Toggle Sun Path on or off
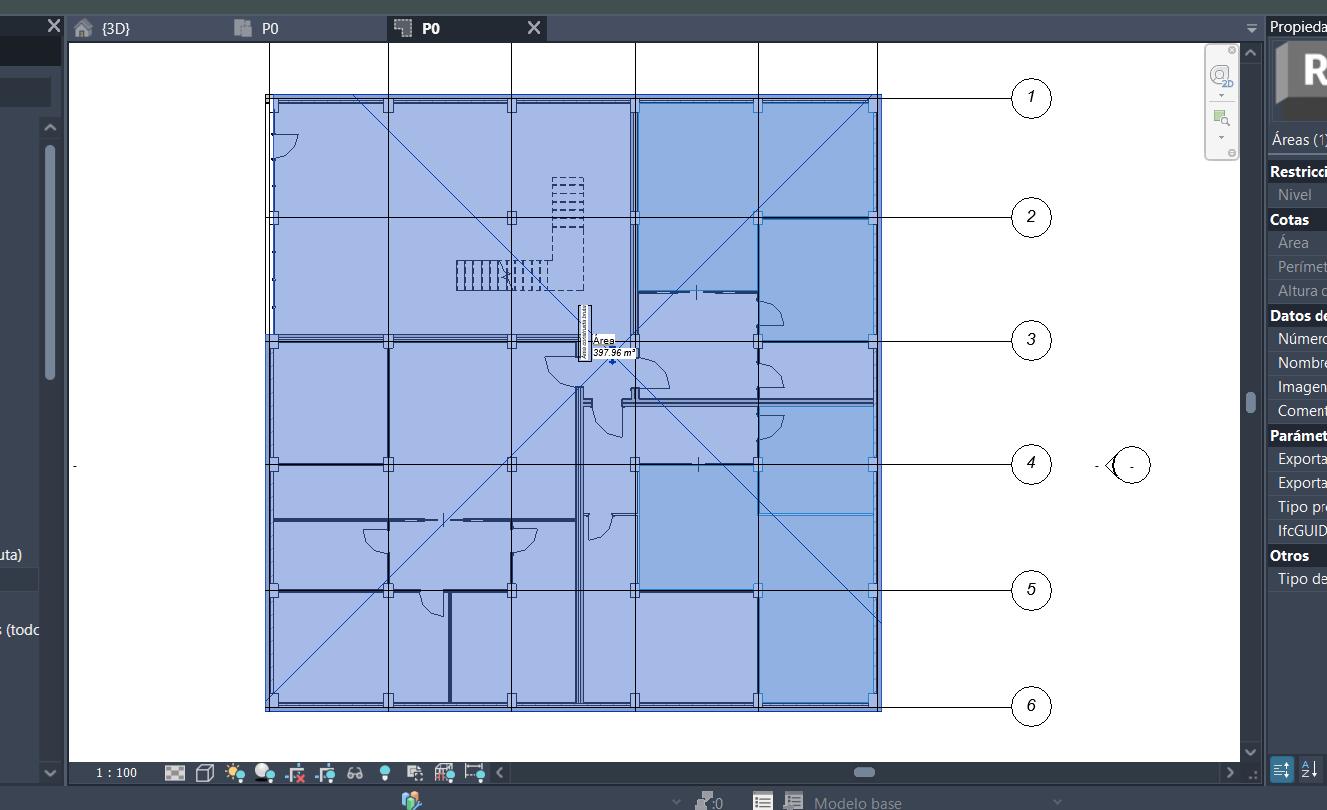 (235, 772)
